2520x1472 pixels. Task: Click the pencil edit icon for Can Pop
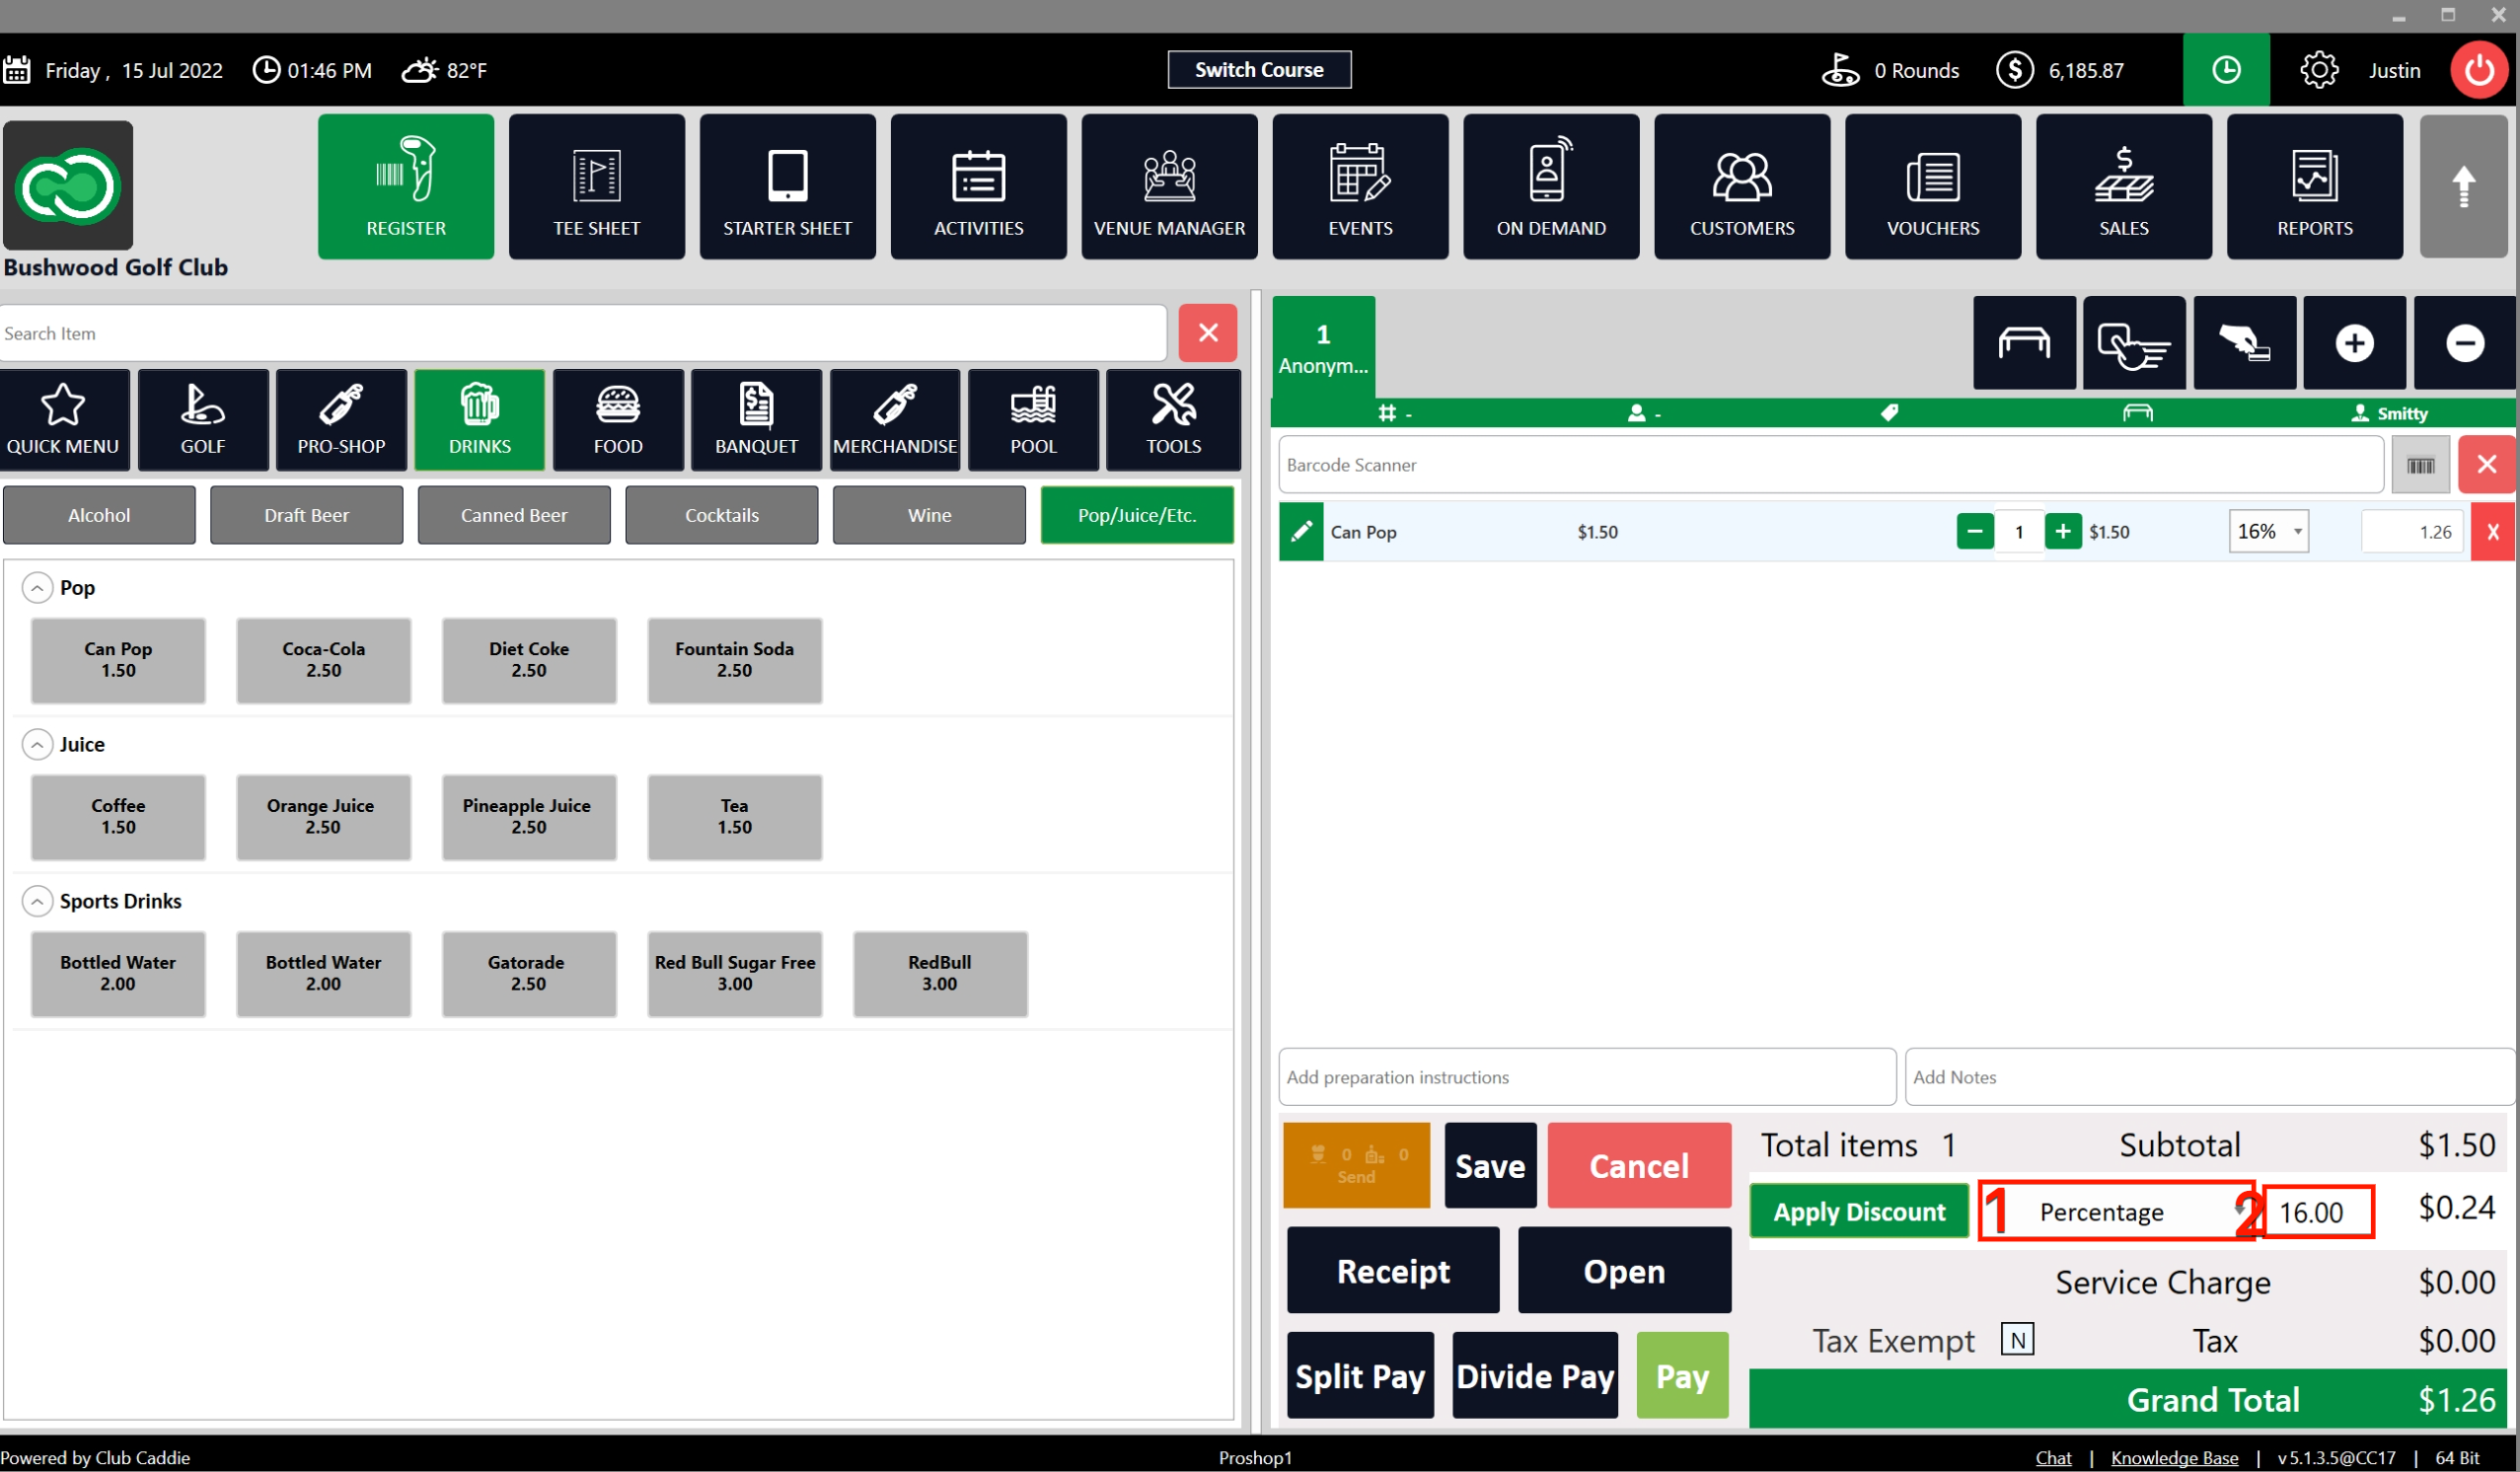pos(1300,532)
